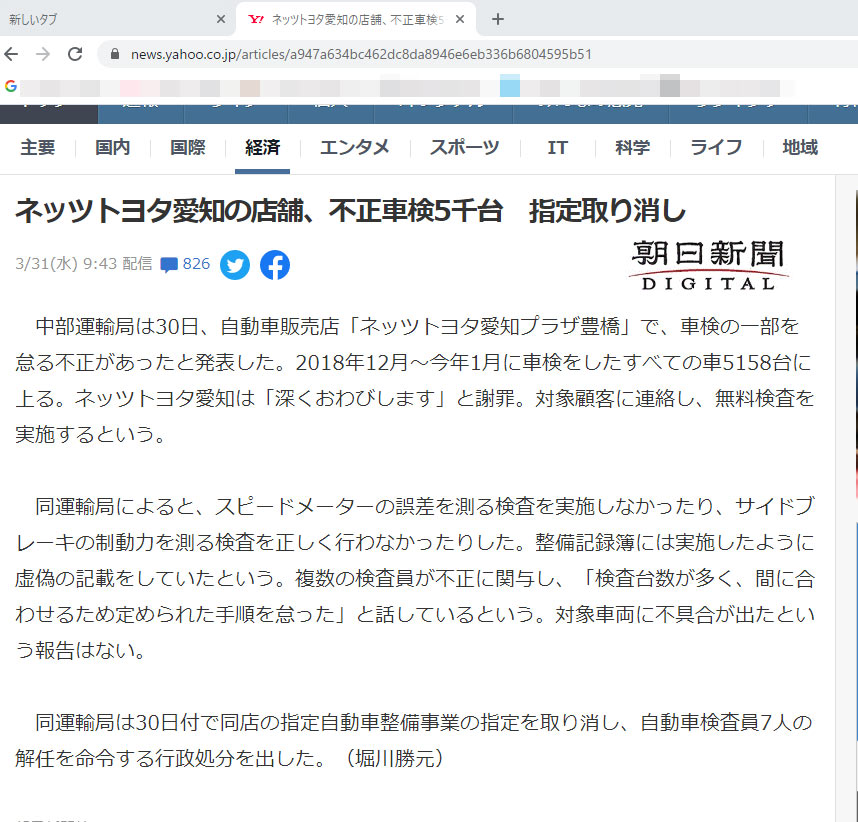Open the IT news category
This screenshot has width=858, height=822.
[x=558, y=148]
